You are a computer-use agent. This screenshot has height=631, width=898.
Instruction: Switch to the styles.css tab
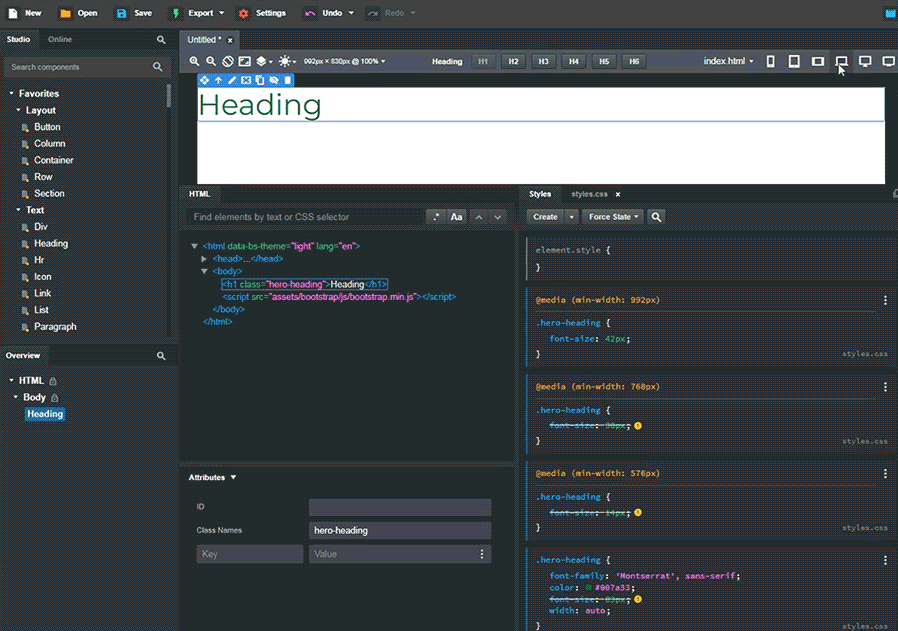click(x=589, y=194)
